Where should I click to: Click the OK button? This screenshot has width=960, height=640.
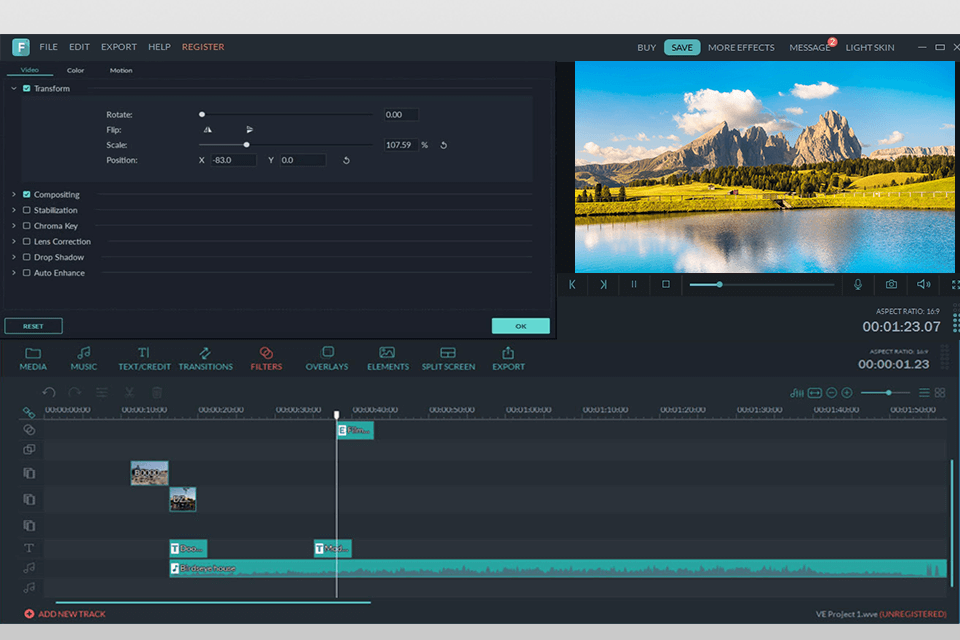click(520, 326)
